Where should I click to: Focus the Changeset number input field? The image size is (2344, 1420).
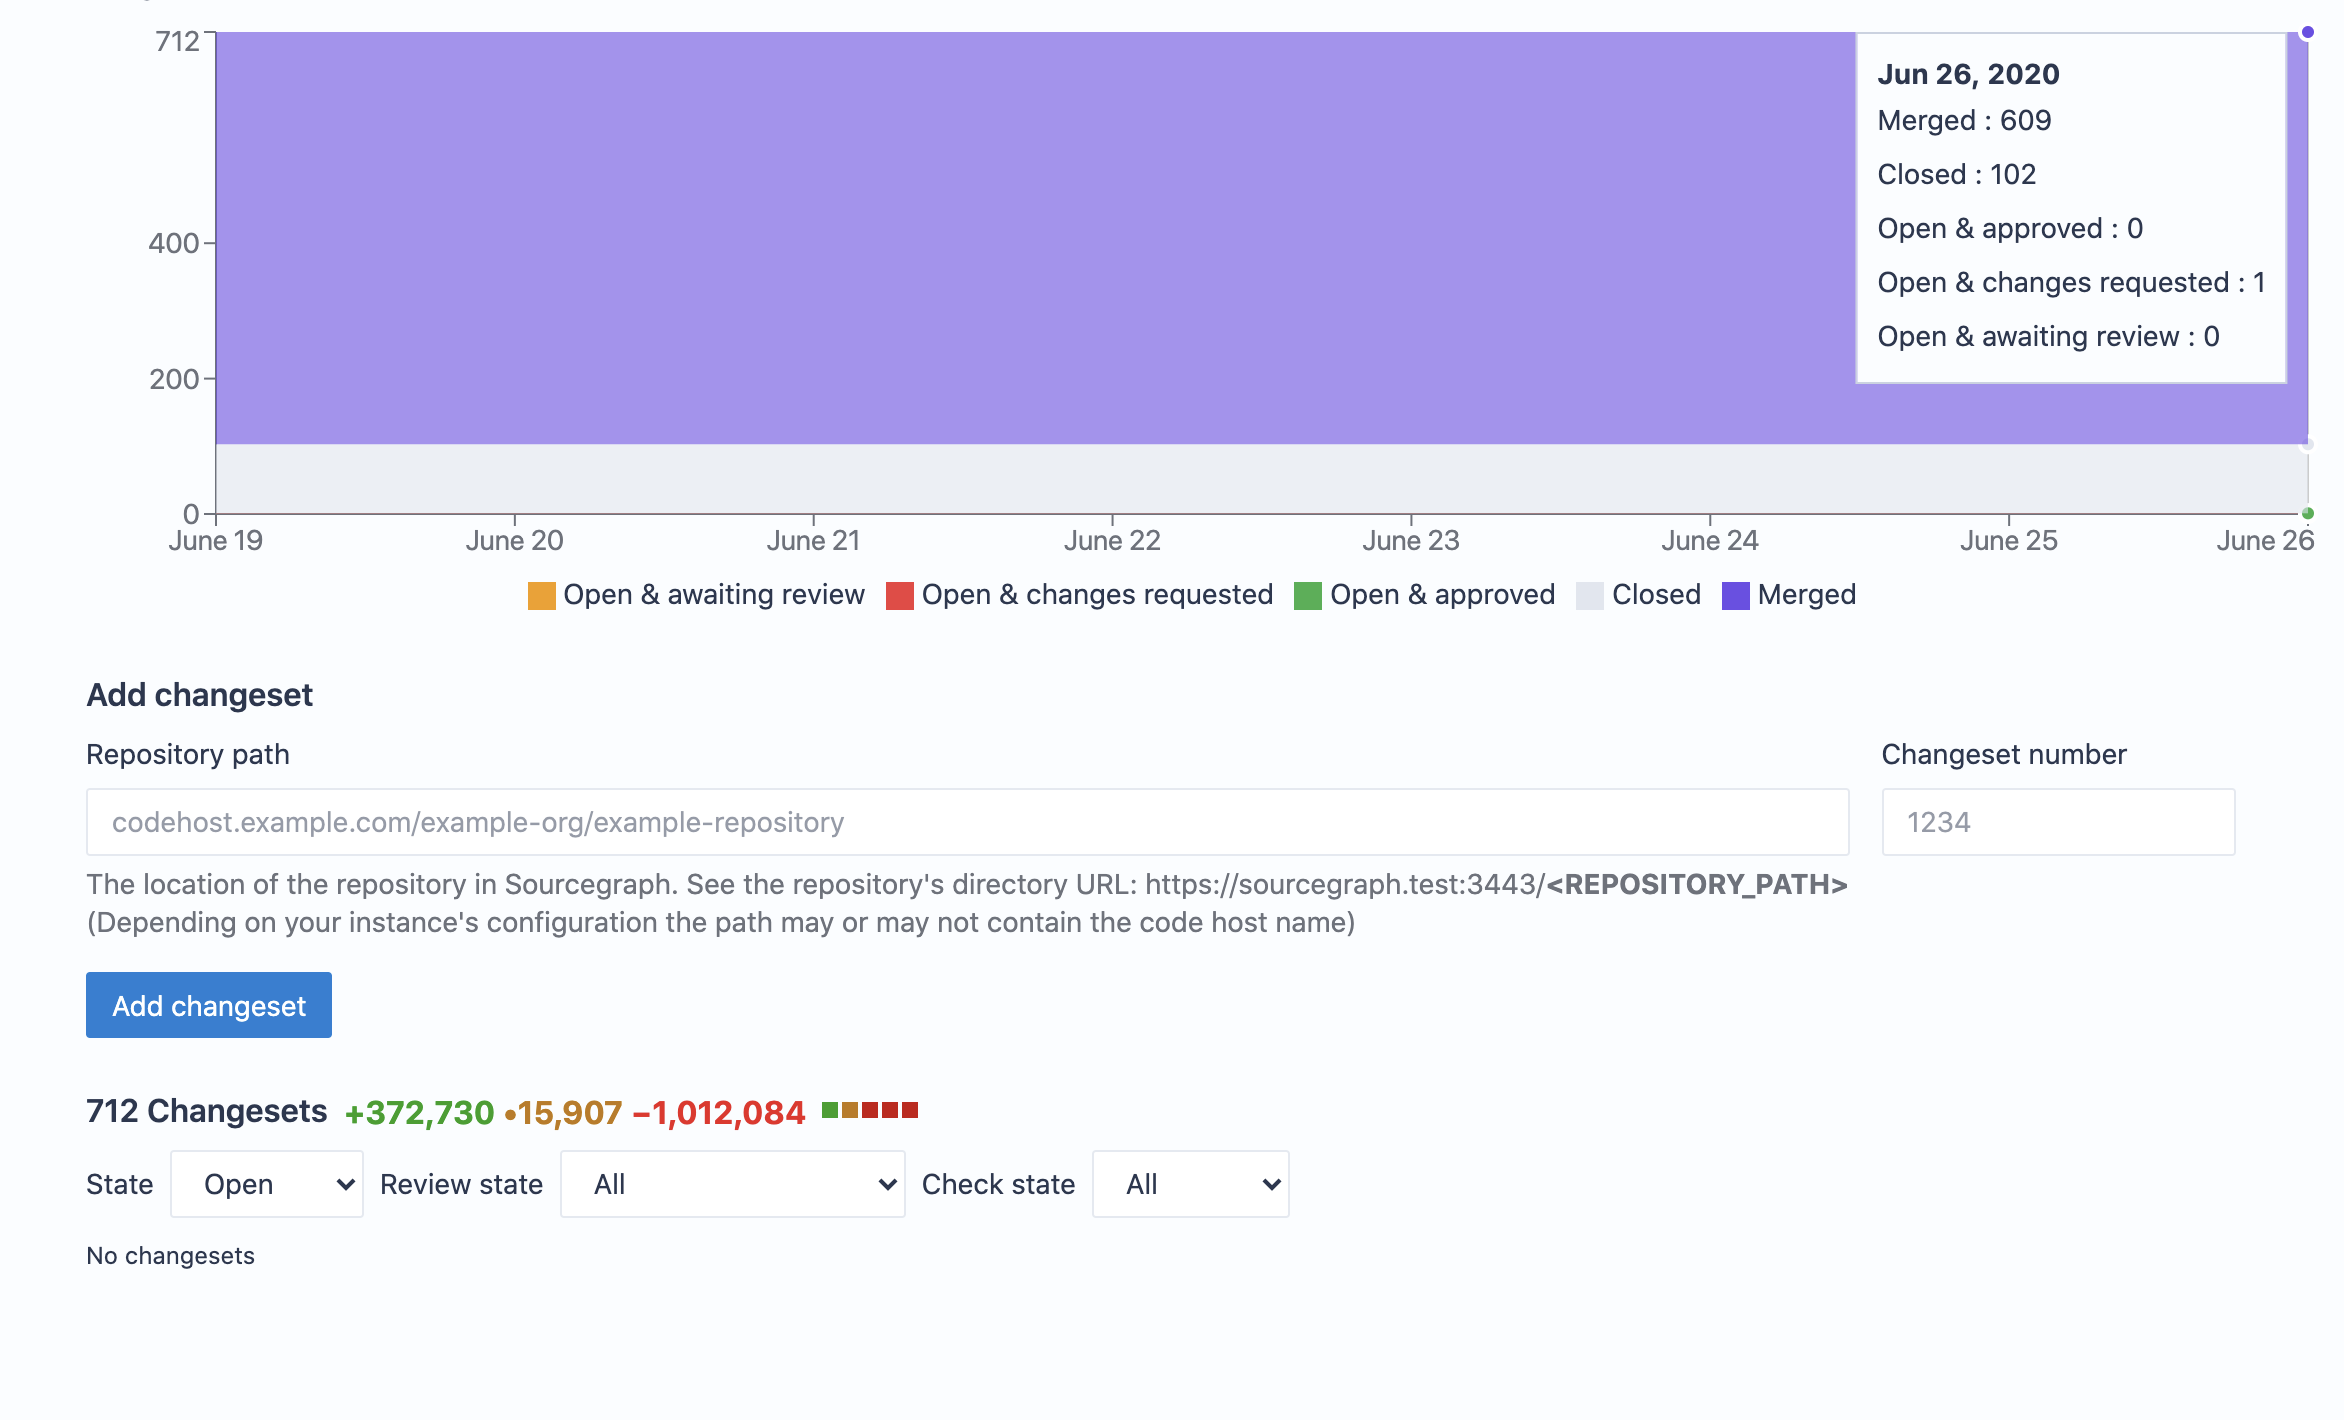2058,822
